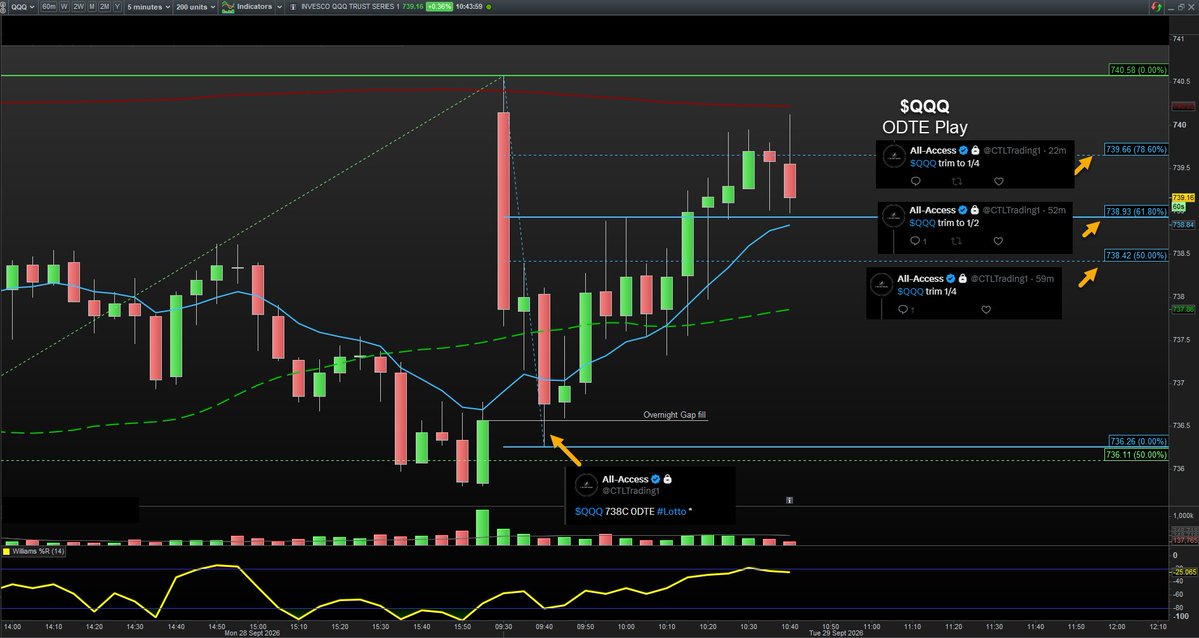Viewport: 1199px width, 638px height.
Task: Click the Indicators chart icon
Action: pos(228,6)
